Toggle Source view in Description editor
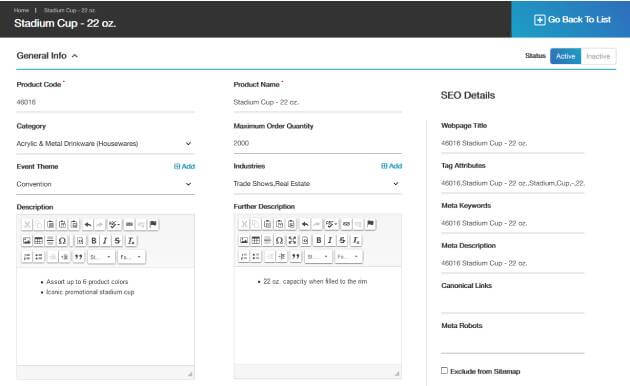630x386 pixels. coord(80,241)
